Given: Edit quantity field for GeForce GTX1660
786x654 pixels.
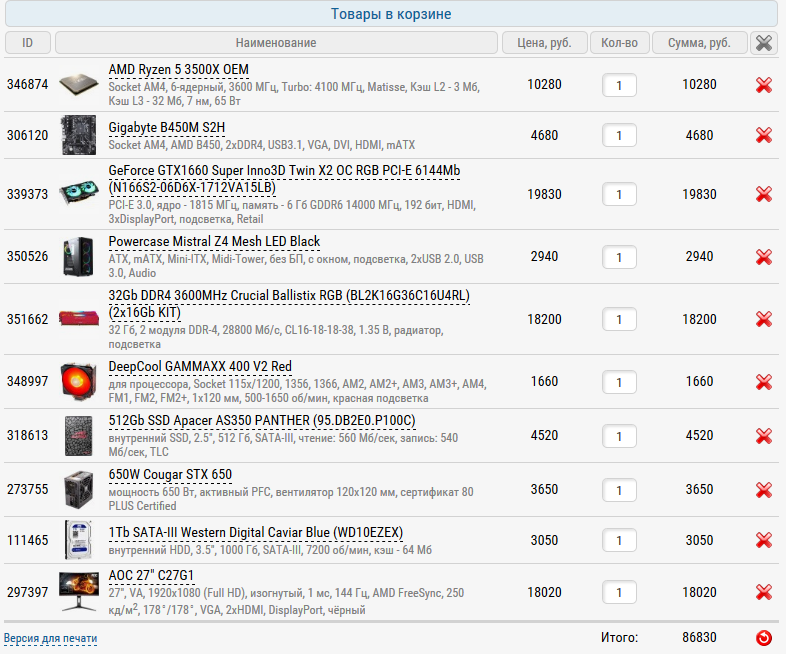Looking at the screenshot, I should tap(619, 194).
